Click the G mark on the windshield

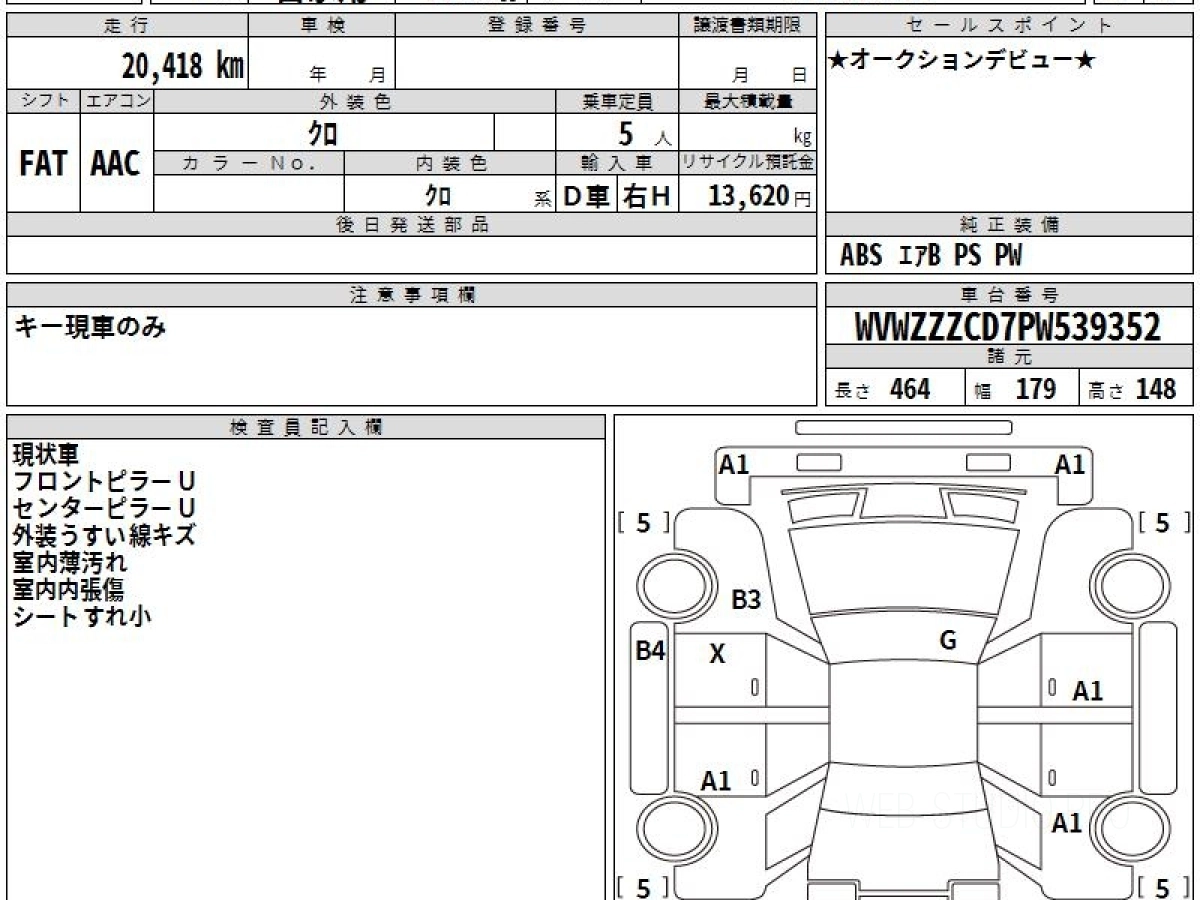tap(948, 641)
